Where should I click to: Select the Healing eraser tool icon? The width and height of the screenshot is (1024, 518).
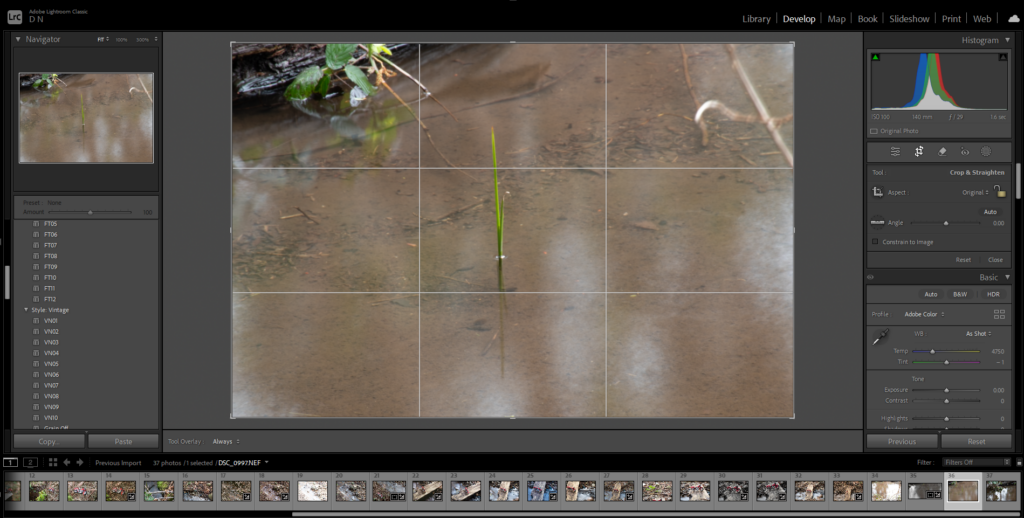click(x=942, y=152)
